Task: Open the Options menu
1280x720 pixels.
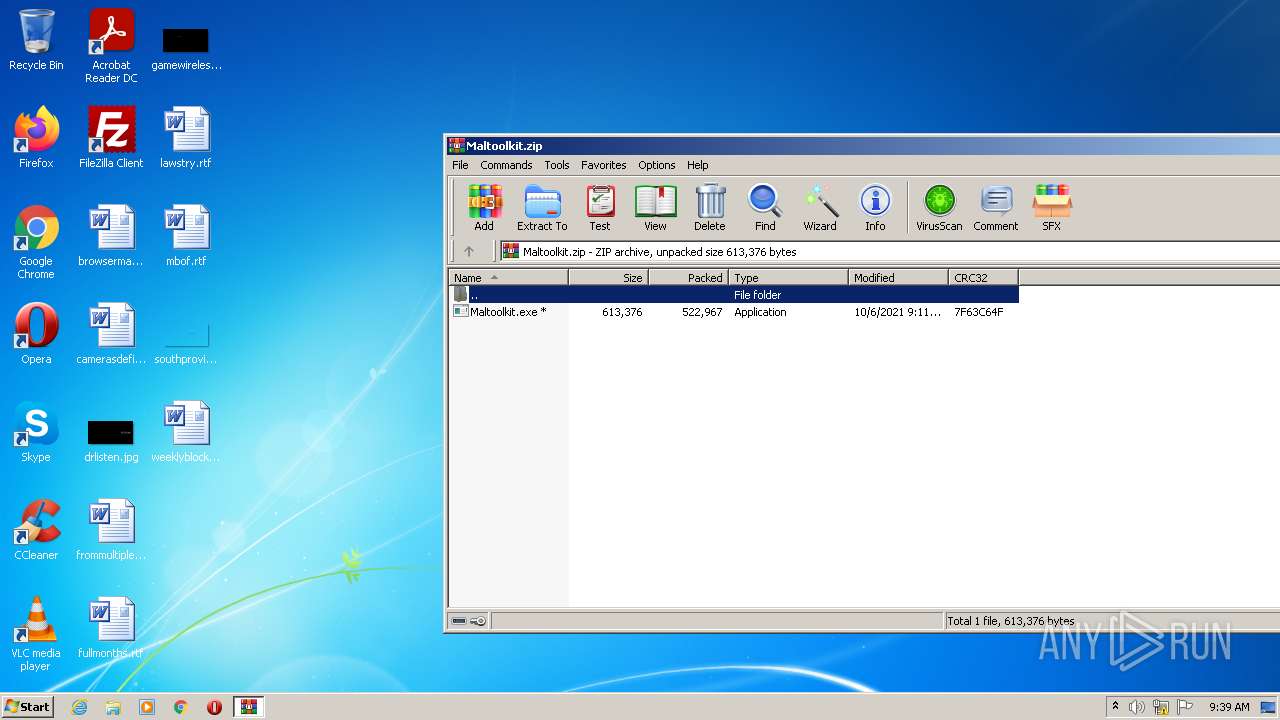Action: coord(657,165)
